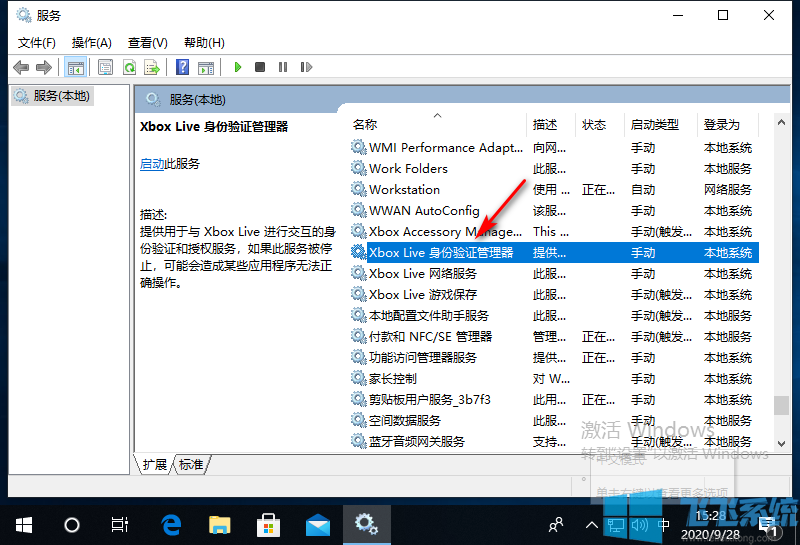Open the Properties toolbar icon

(106, 67)
